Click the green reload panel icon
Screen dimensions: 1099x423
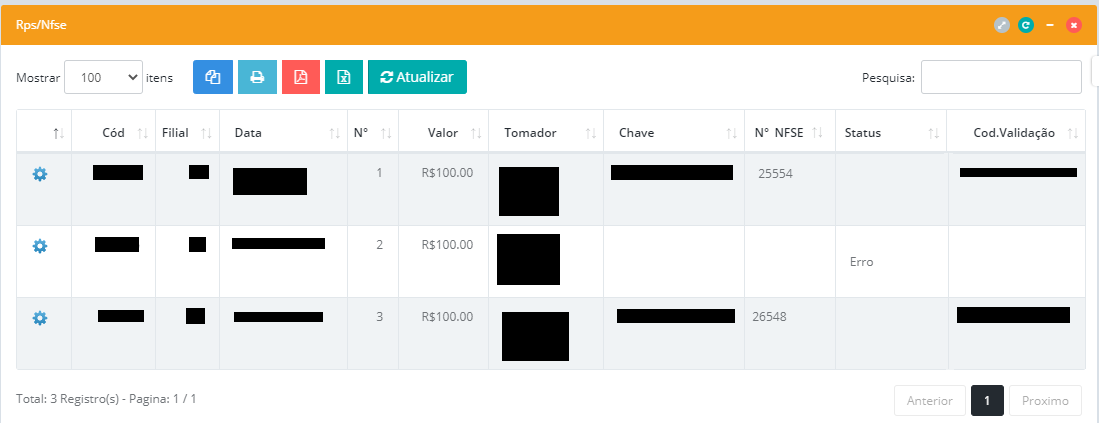point(1026,25)
